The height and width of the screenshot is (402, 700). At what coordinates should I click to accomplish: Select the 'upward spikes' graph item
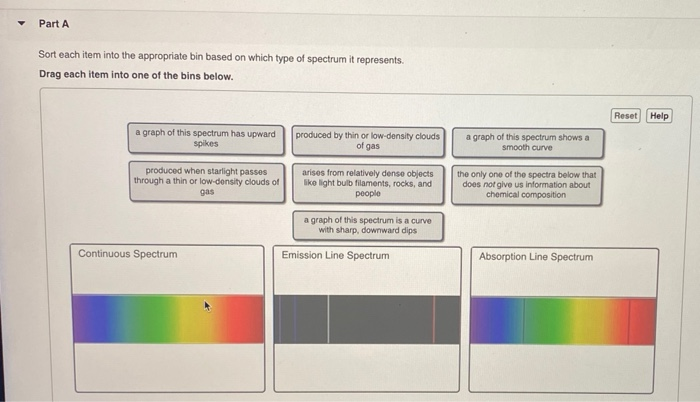206,139
